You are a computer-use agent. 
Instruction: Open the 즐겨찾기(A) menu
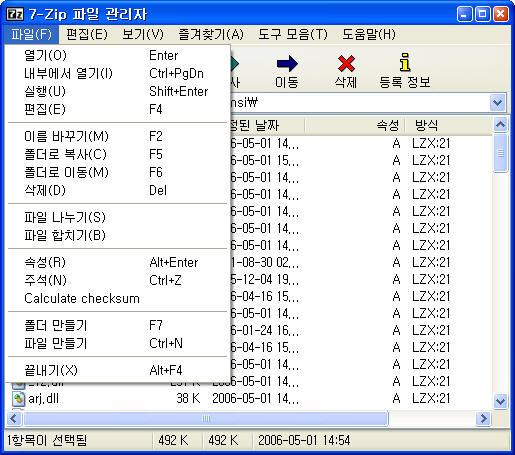pyautogui.click(x=211, y=34)
